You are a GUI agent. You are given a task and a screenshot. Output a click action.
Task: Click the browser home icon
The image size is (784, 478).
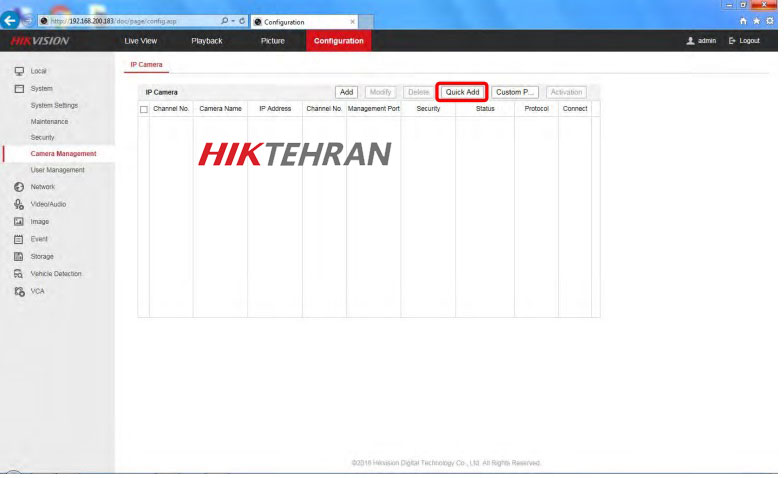tap(743, 21)
